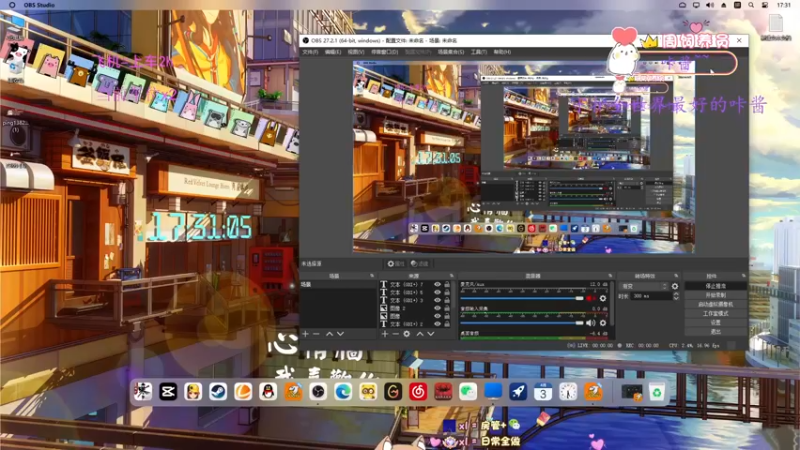This screenshot has width=800, height=450.
Task: Open the QQ penguin icon in the dock
Action: point(268,392)
